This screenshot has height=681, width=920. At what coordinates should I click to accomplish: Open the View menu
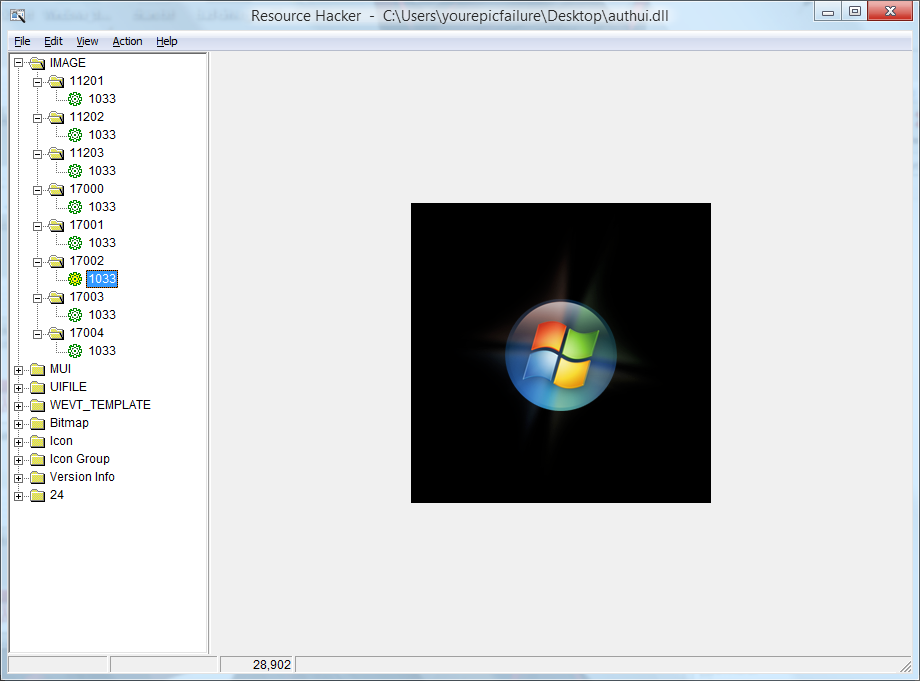point(87,41)
